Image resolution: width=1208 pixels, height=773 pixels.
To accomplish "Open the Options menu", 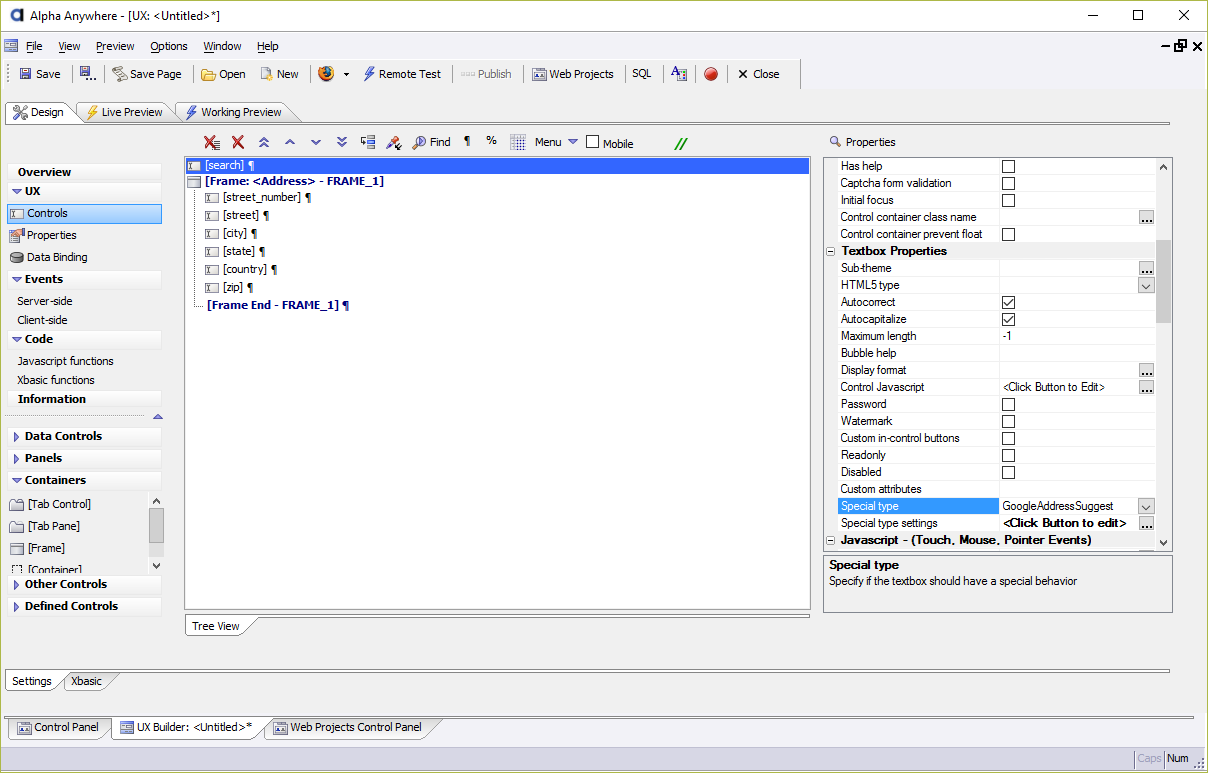I will pos(169,46).
